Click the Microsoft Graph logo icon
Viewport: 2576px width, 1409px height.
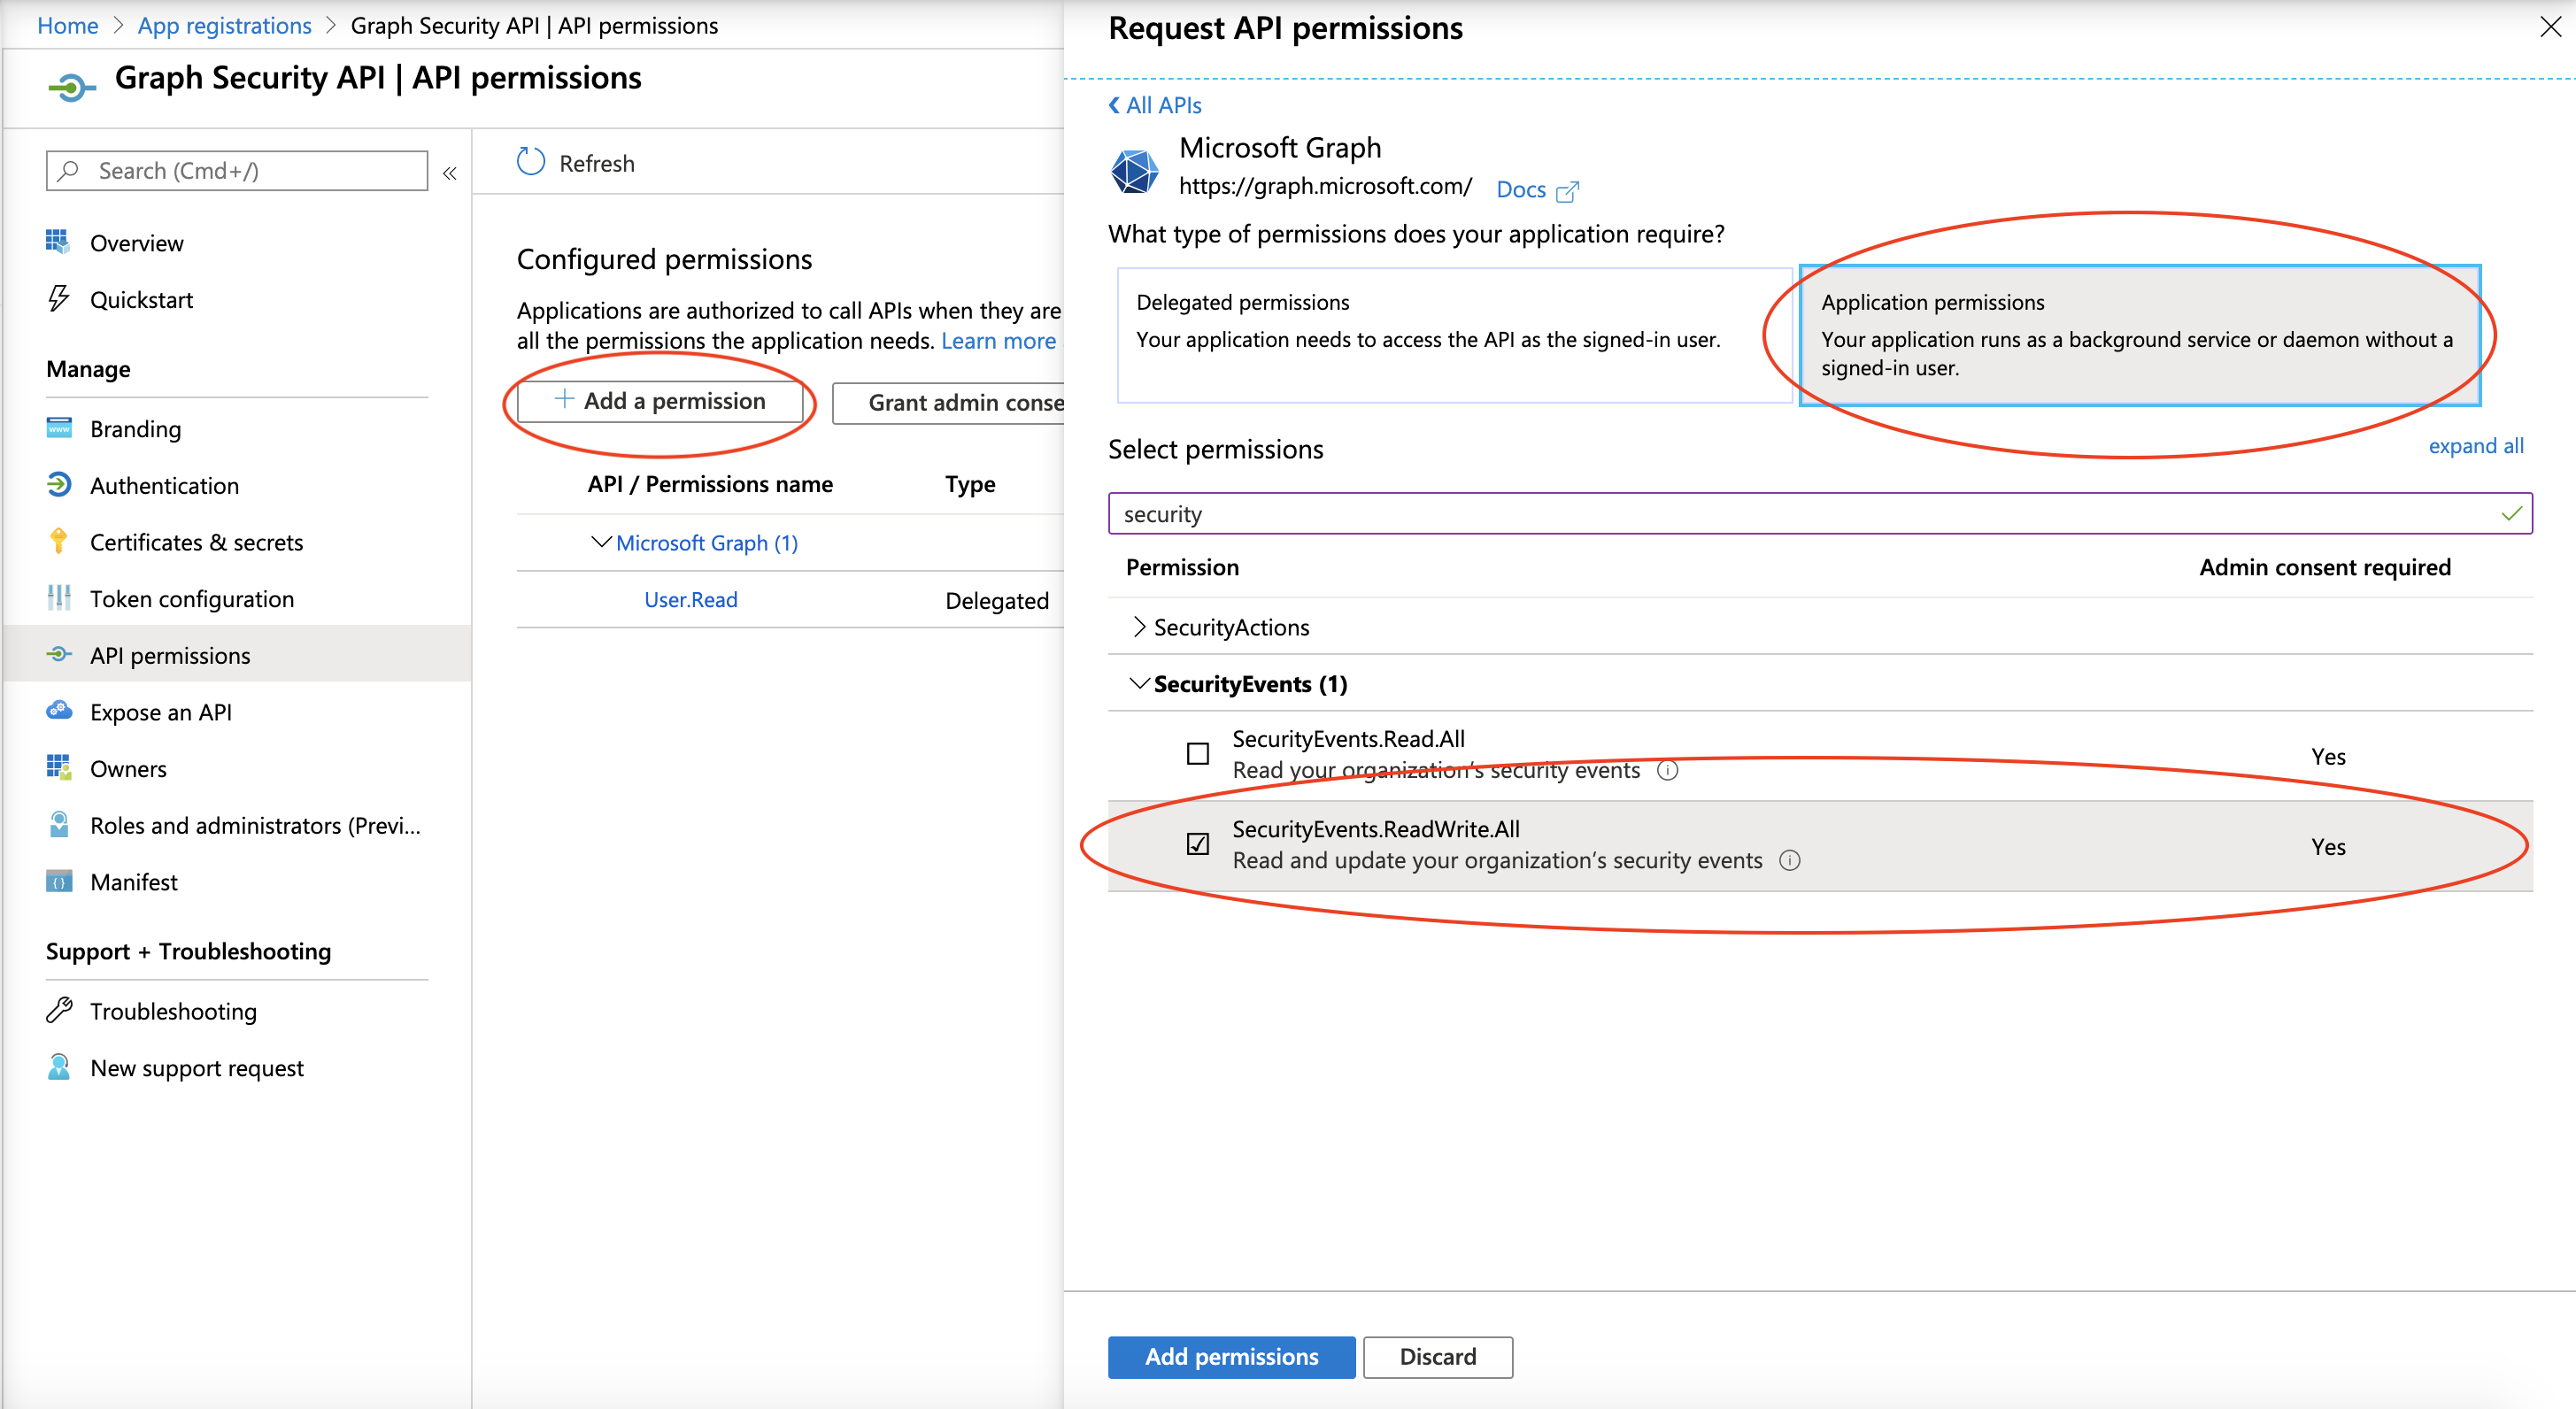click(1134, 170)
